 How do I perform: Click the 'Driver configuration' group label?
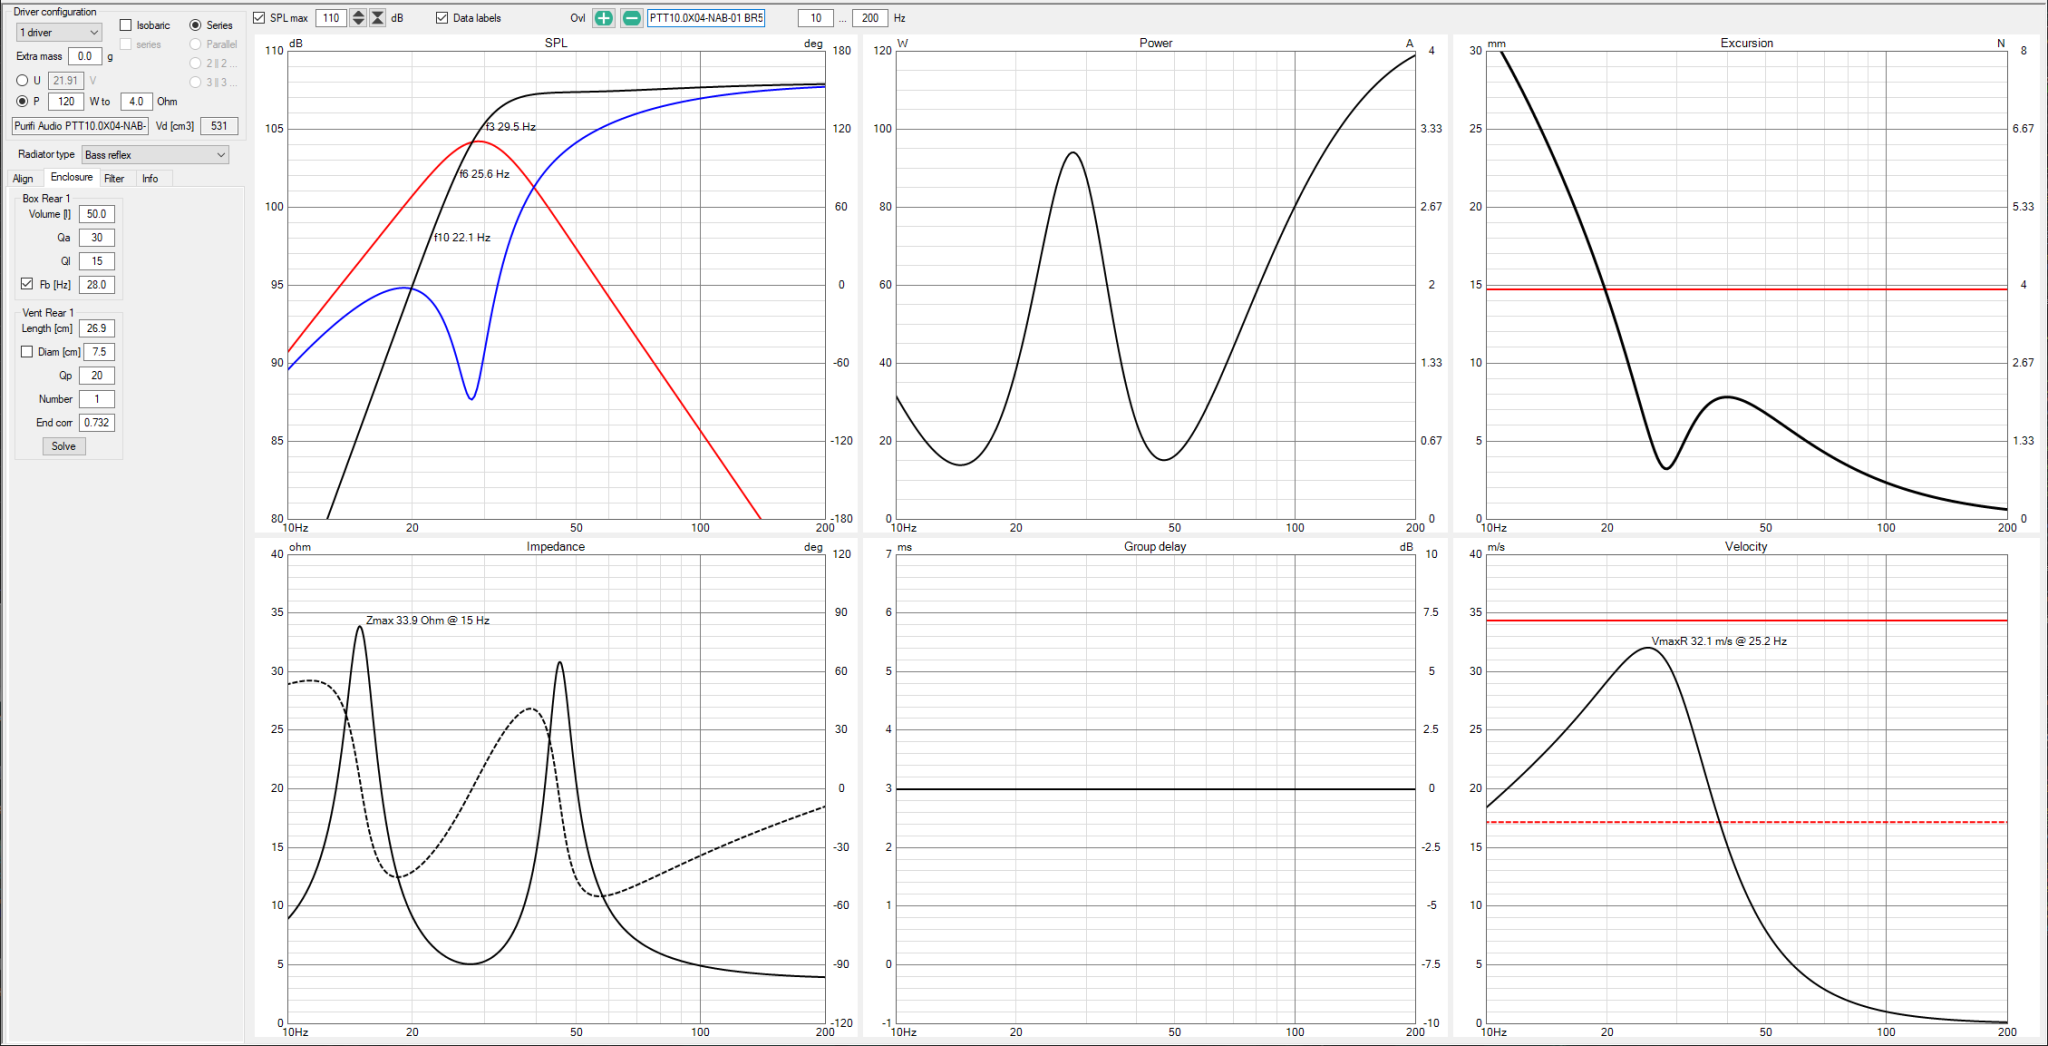point(55,12)
